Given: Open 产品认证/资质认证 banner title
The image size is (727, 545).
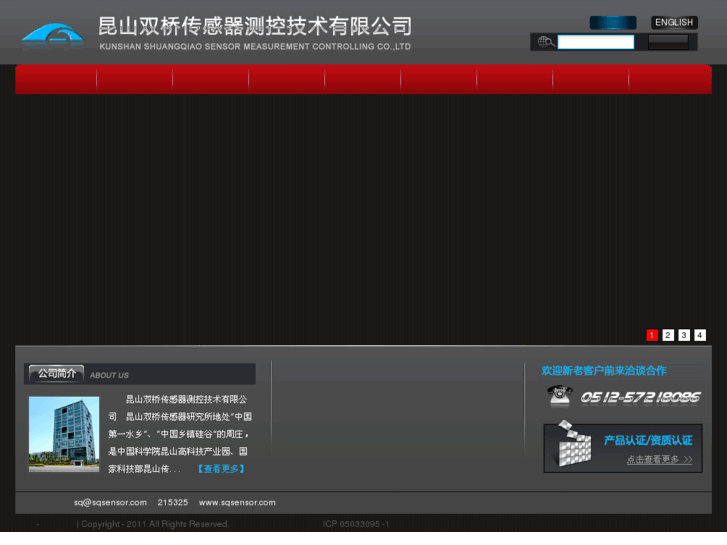Looking at the screenshot, I should (x=648, y=440).
